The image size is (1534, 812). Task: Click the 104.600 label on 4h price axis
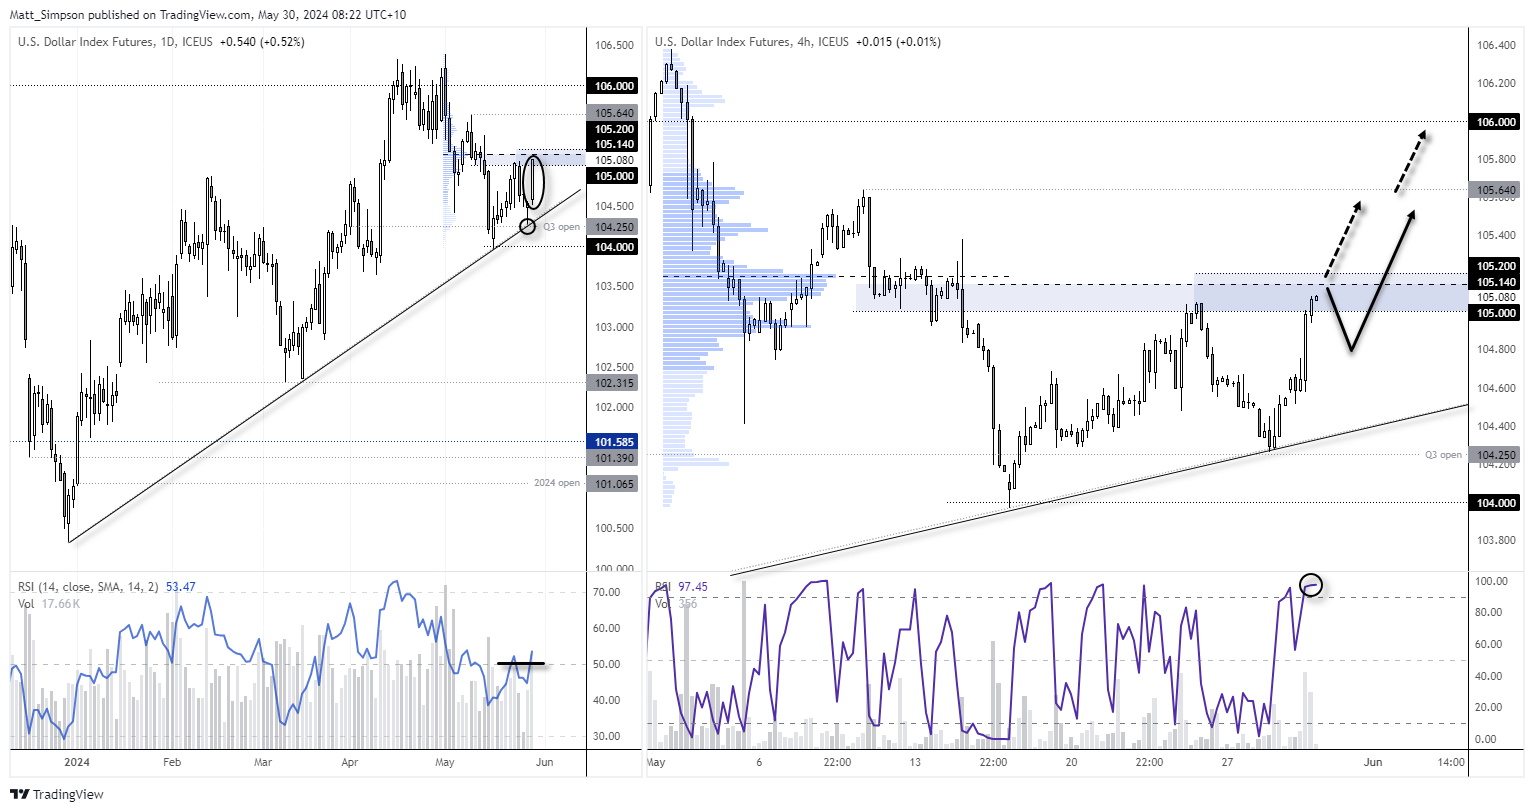(x=1495, y=388)
